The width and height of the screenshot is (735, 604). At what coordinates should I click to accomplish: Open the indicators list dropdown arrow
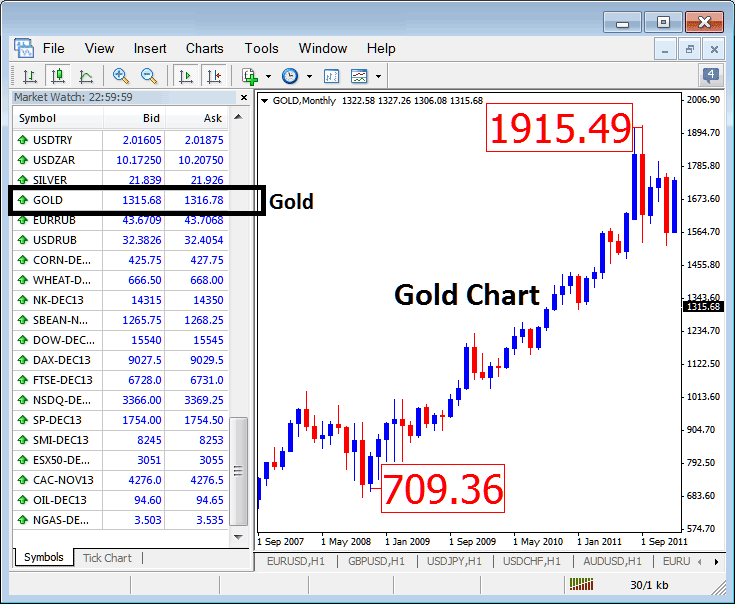tap(268, 76)
